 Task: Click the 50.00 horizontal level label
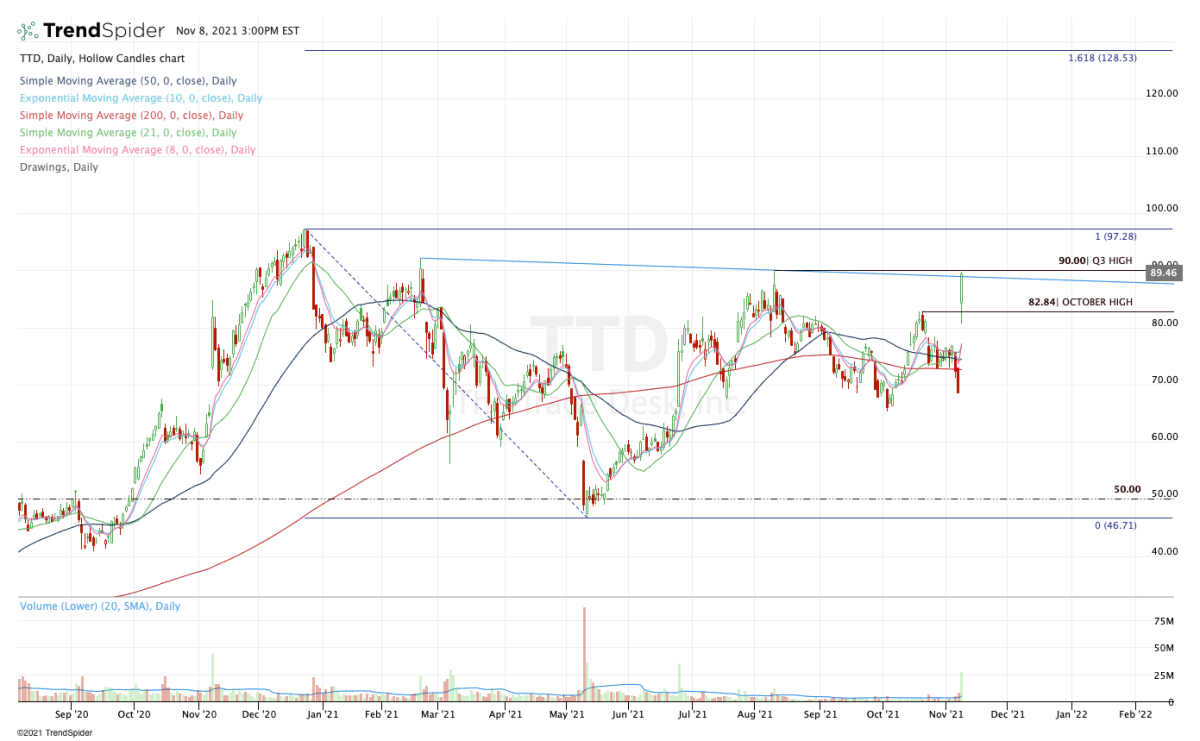pyautogui.click(x=1128, y=489)
